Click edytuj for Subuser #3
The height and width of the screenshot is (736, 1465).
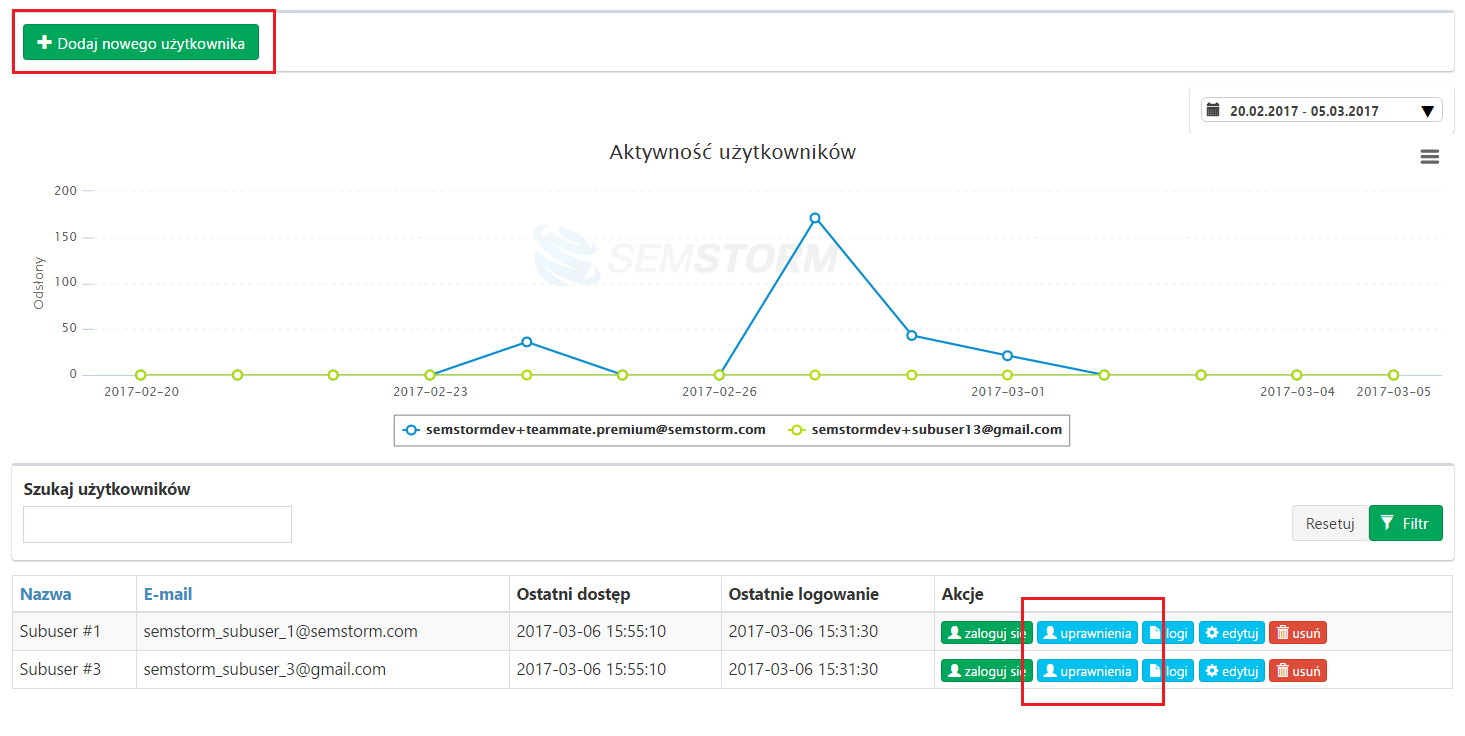[1231, 671]
